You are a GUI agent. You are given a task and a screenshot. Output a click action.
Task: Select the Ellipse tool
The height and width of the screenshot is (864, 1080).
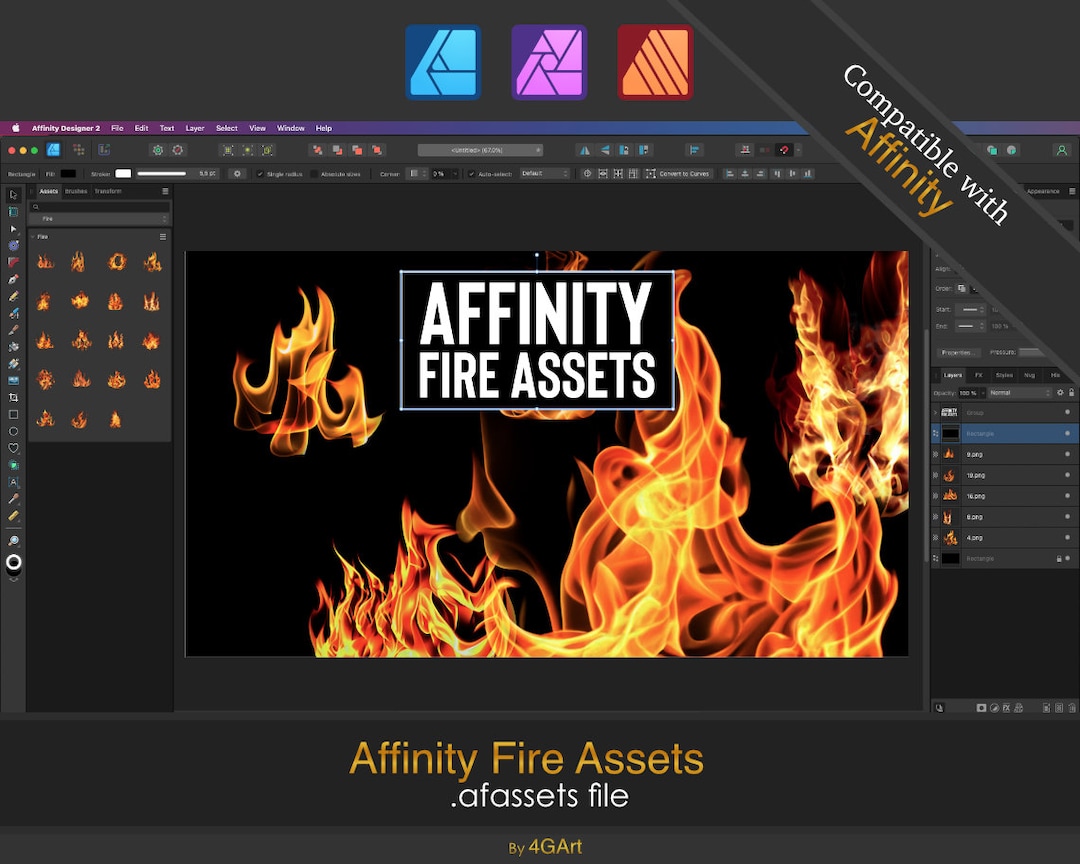click(13, 431)
